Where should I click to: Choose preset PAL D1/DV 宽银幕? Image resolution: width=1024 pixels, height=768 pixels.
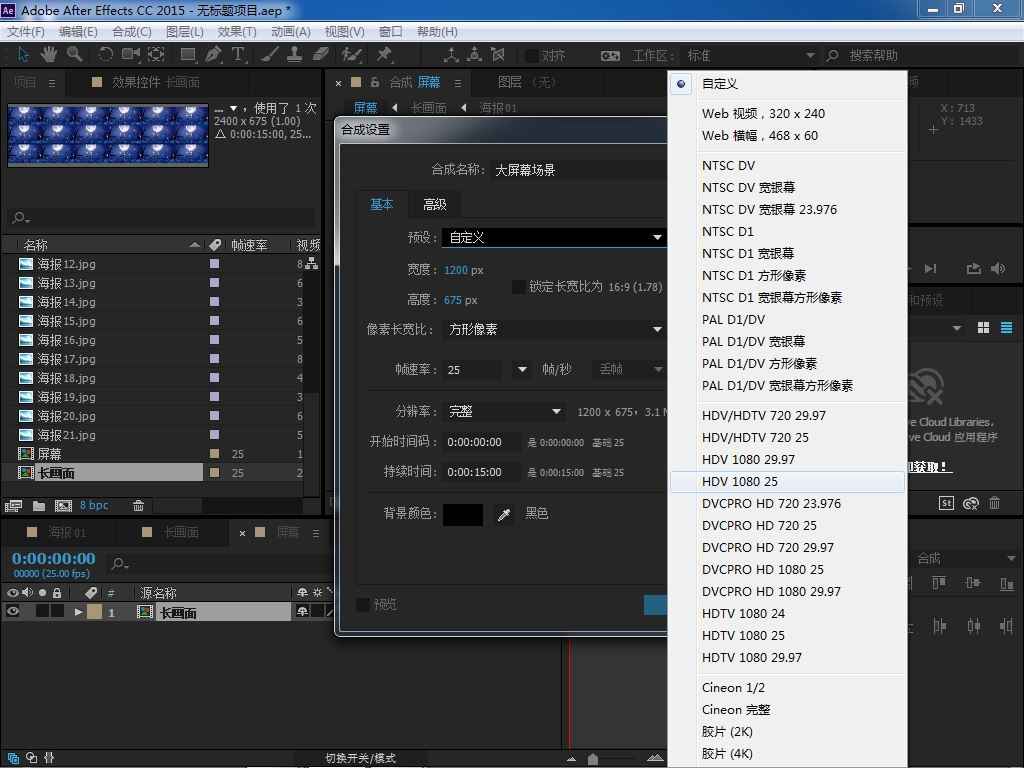click(x=787, y=342)
